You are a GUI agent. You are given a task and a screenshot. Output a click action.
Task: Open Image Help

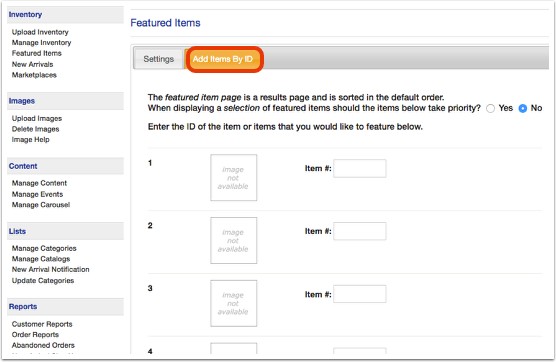[x=30, y=140]
